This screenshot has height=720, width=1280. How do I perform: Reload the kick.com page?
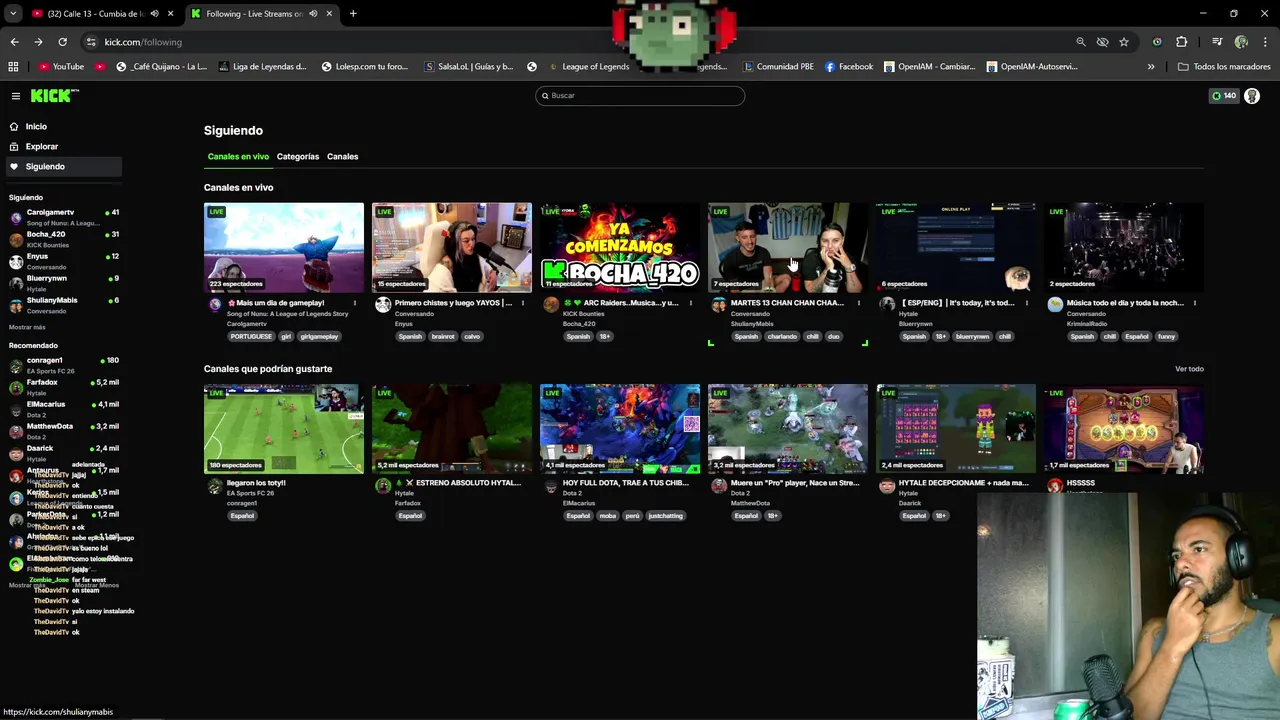[x=62, y=42]
